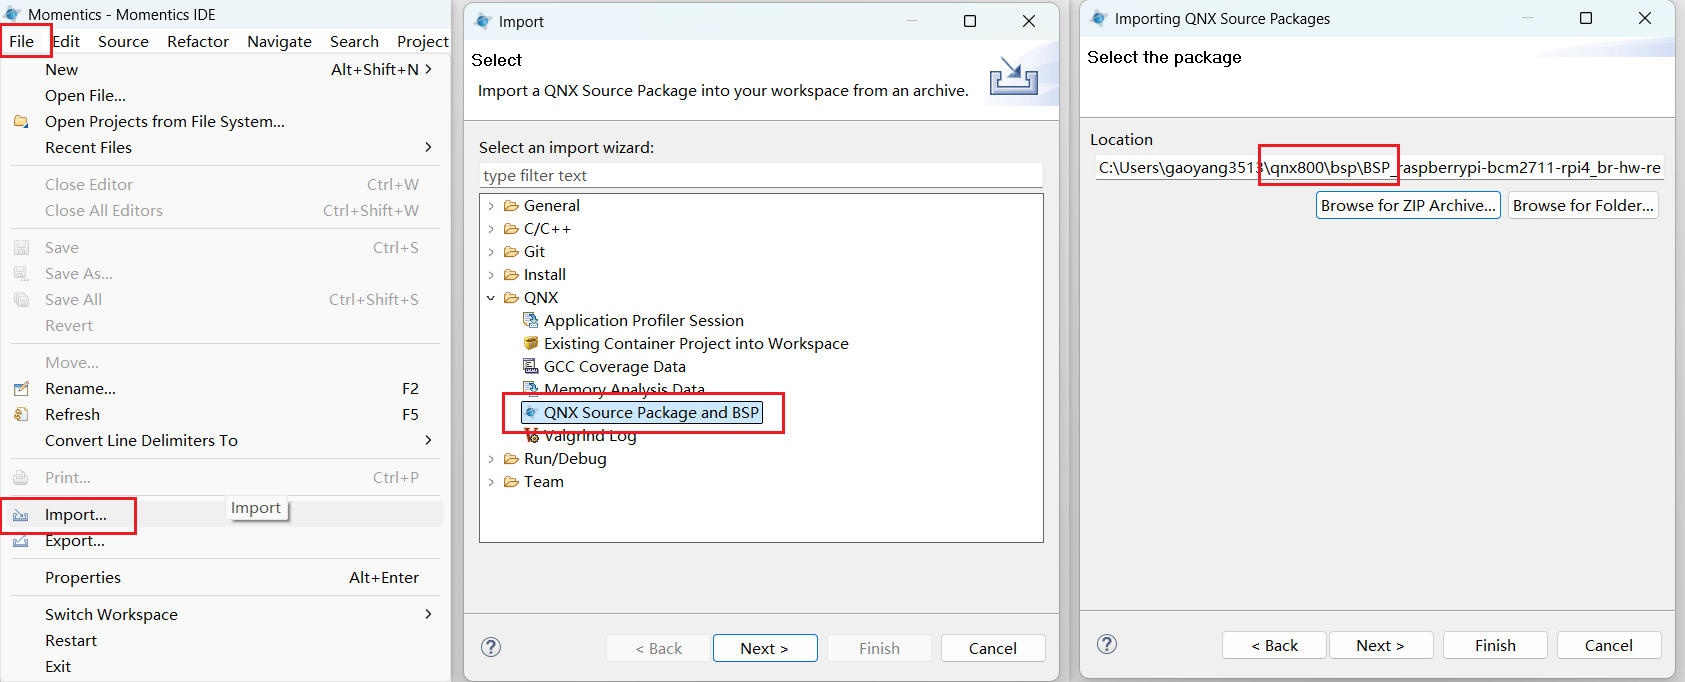
Task: Click the Import menu entry icon
Action: pos(21,515)
